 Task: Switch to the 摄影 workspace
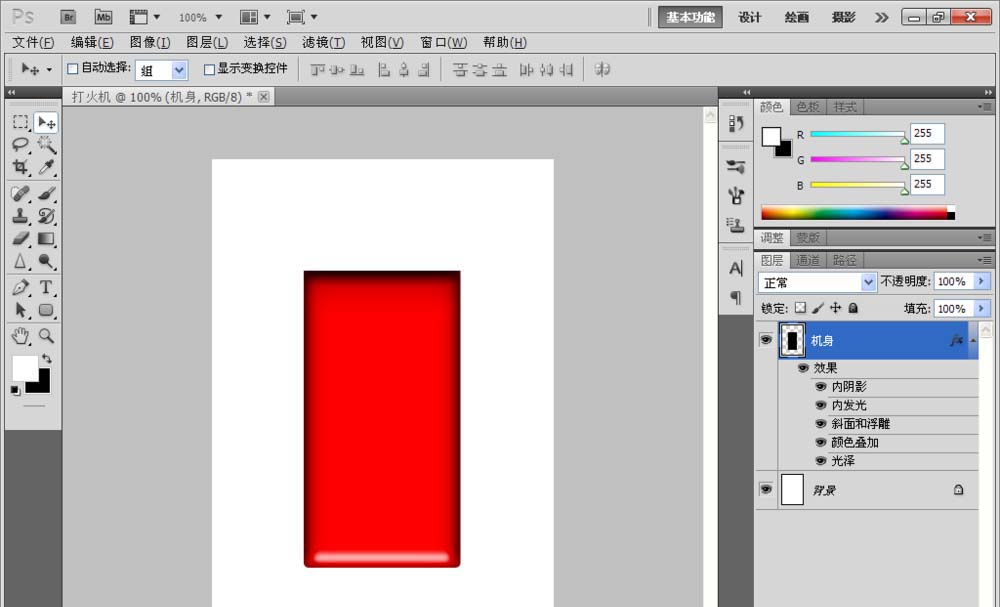pyautogui.click(x=843, y=17)
